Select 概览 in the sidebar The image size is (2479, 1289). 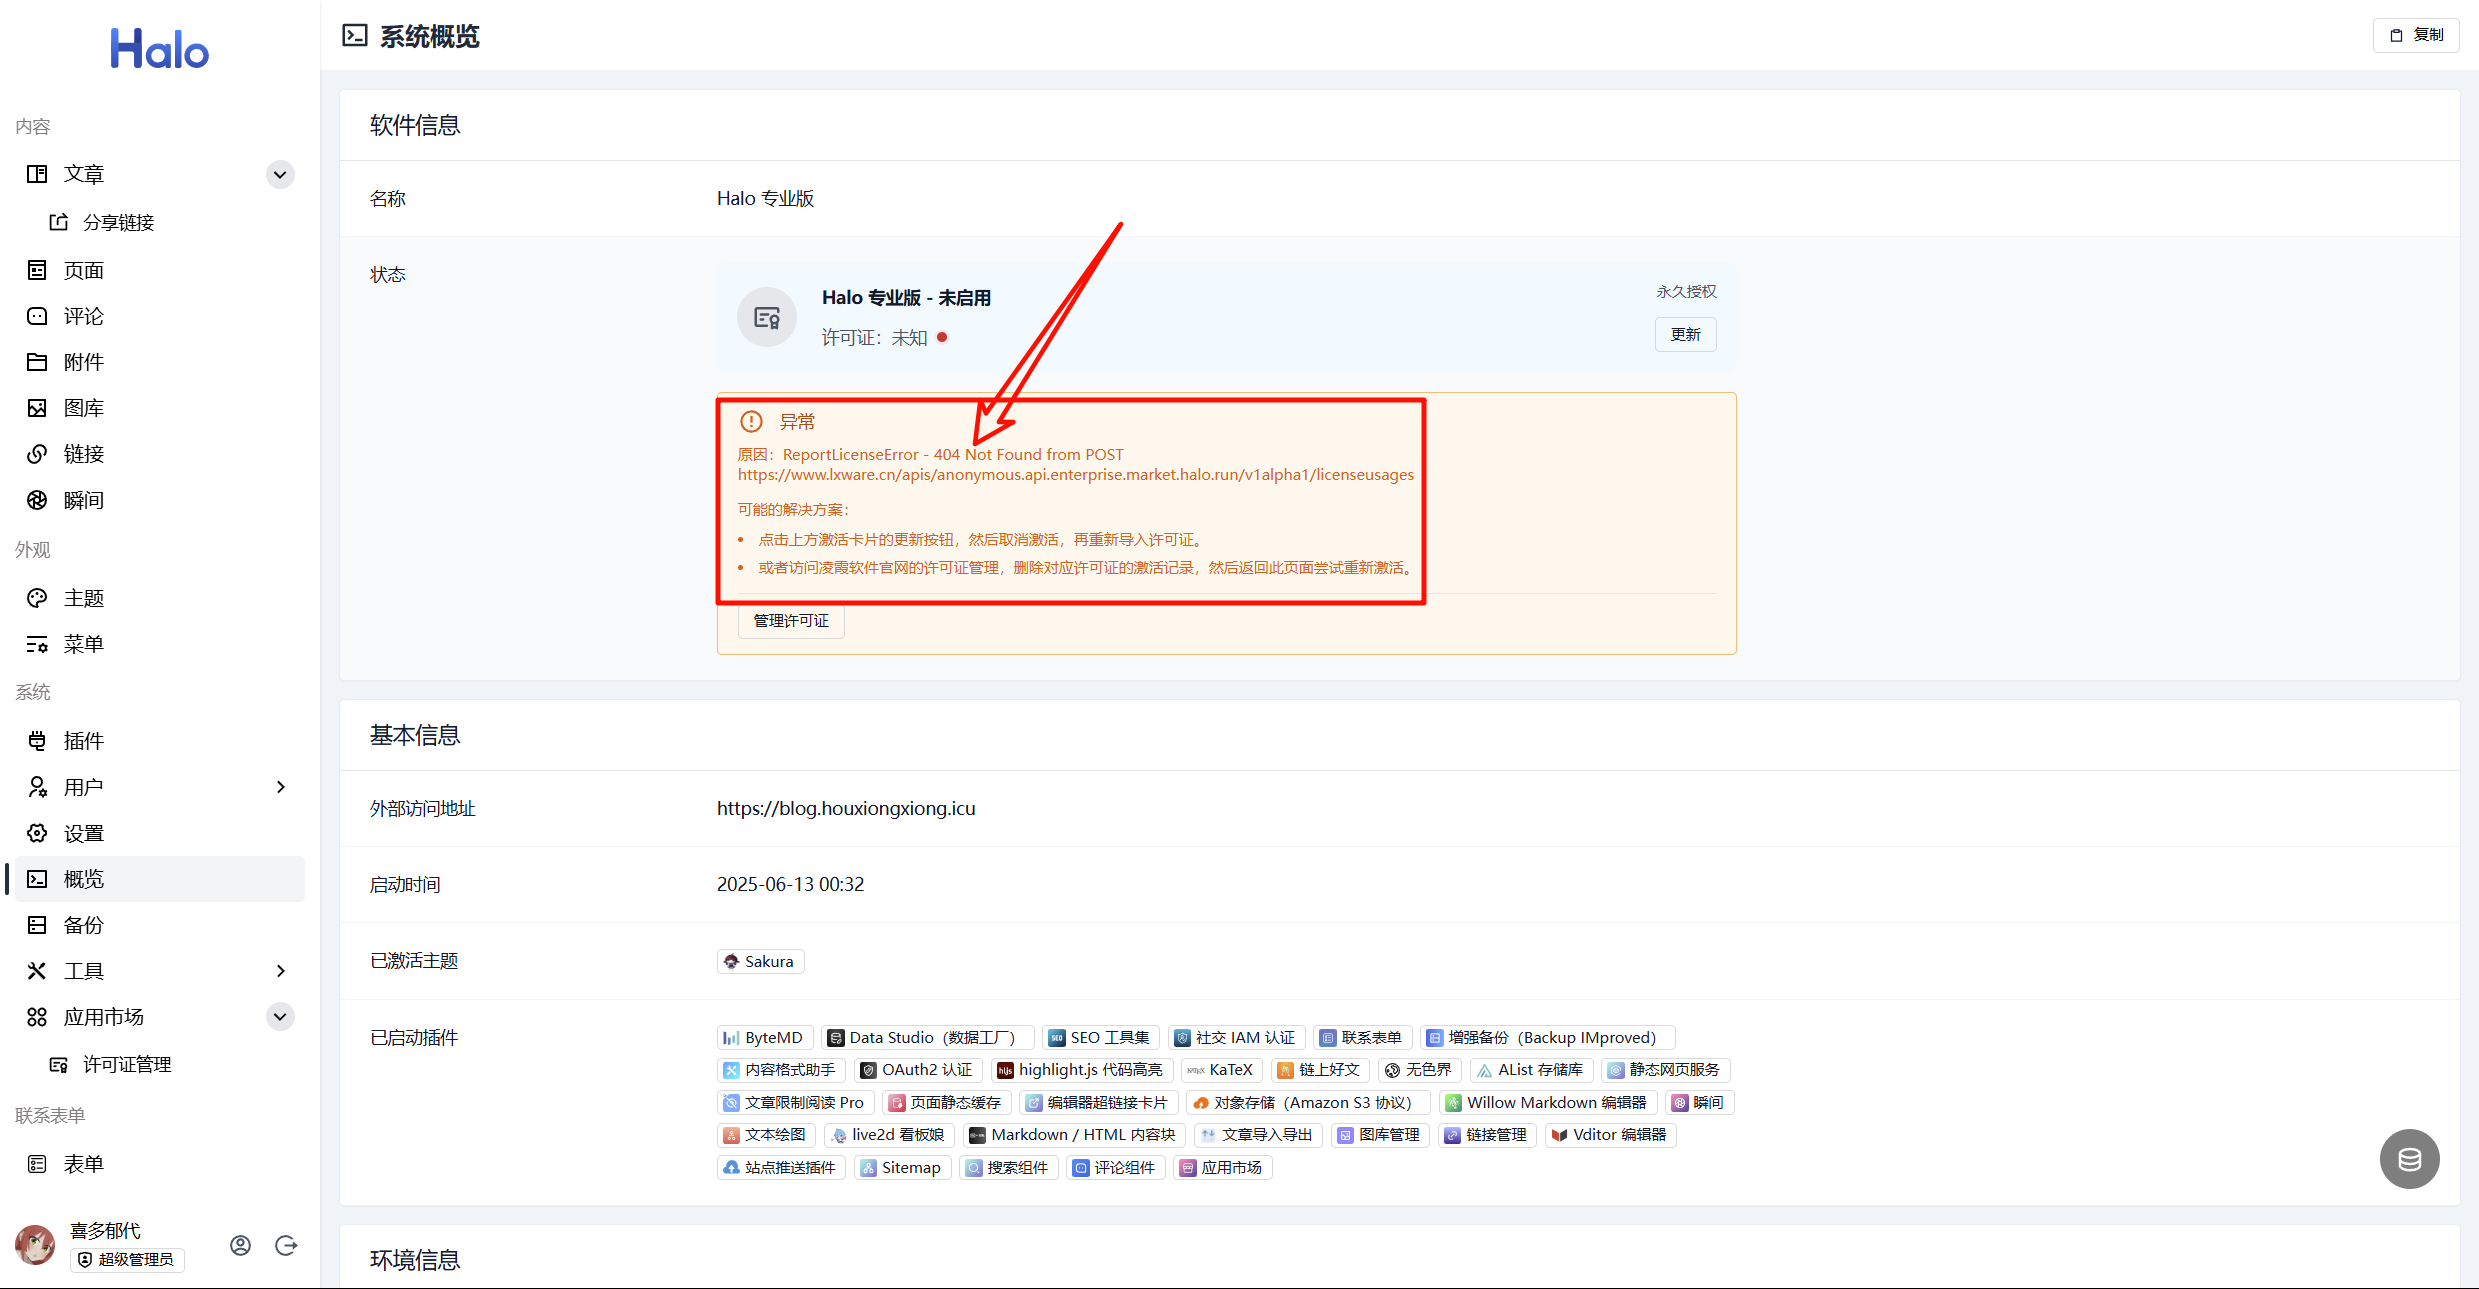pyautogui.click(x=160, y=879)
